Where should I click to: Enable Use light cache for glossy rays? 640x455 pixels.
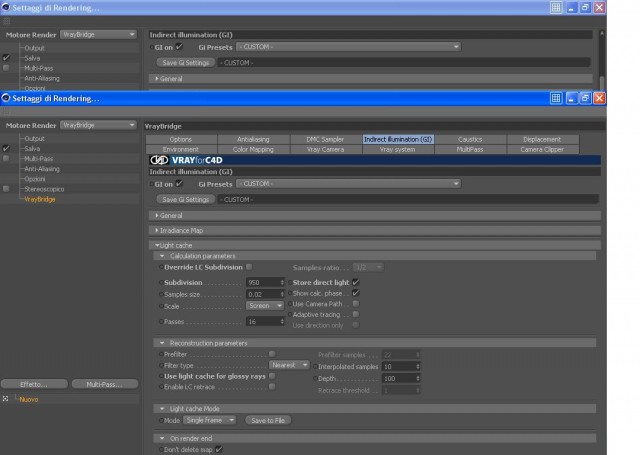tap(272, 376)
